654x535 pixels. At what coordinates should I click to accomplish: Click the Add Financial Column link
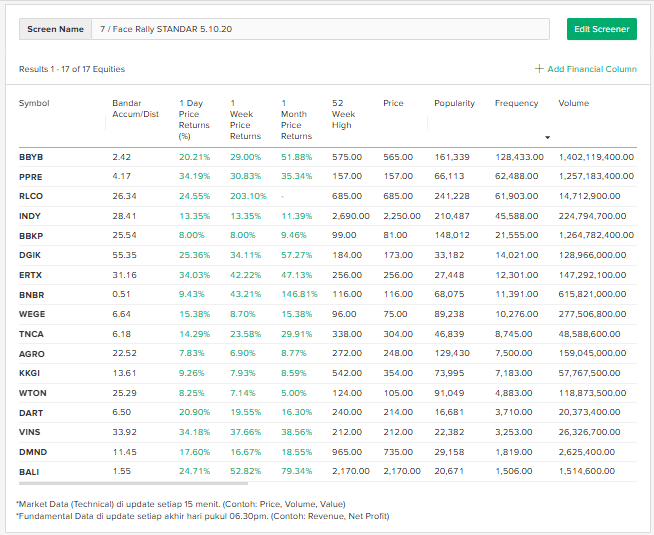click(591, 69)
